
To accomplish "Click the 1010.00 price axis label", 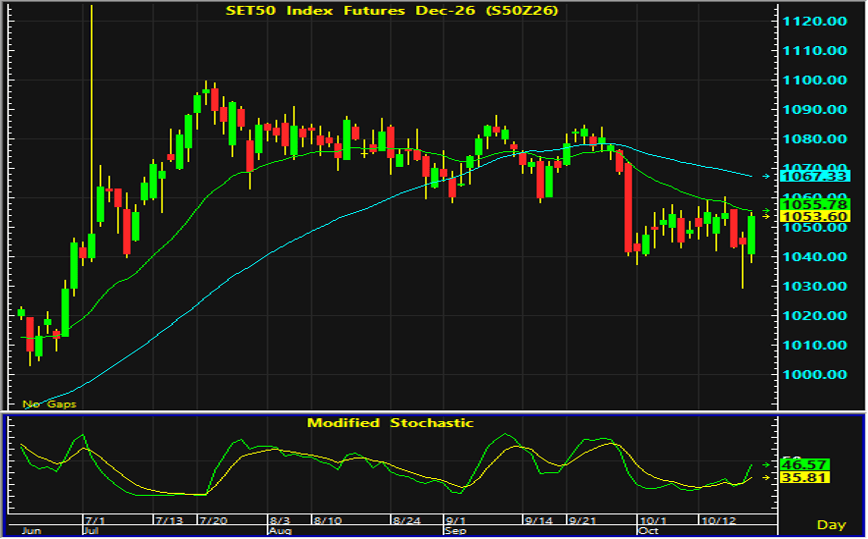I will [814, 345].
